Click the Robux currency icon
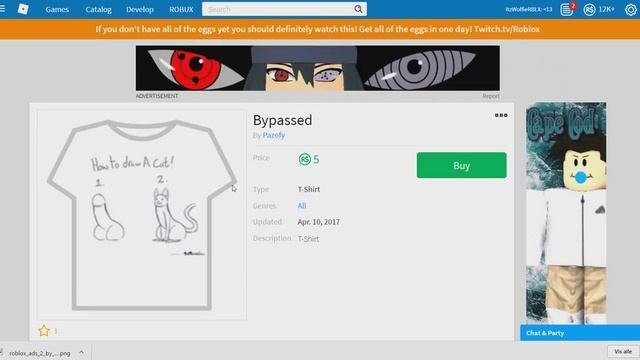 point(589,9)
